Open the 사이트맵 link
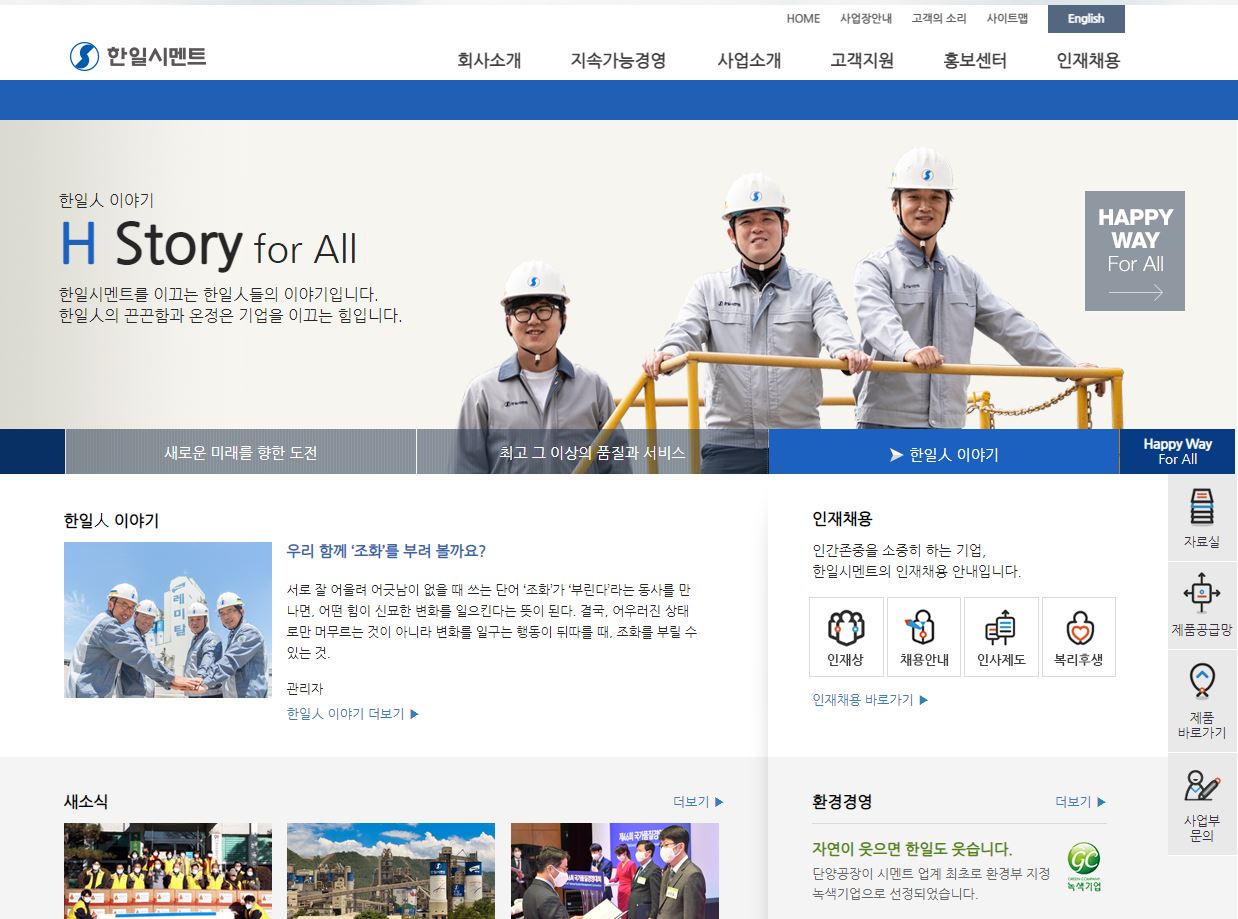 tap(1007, 19)
